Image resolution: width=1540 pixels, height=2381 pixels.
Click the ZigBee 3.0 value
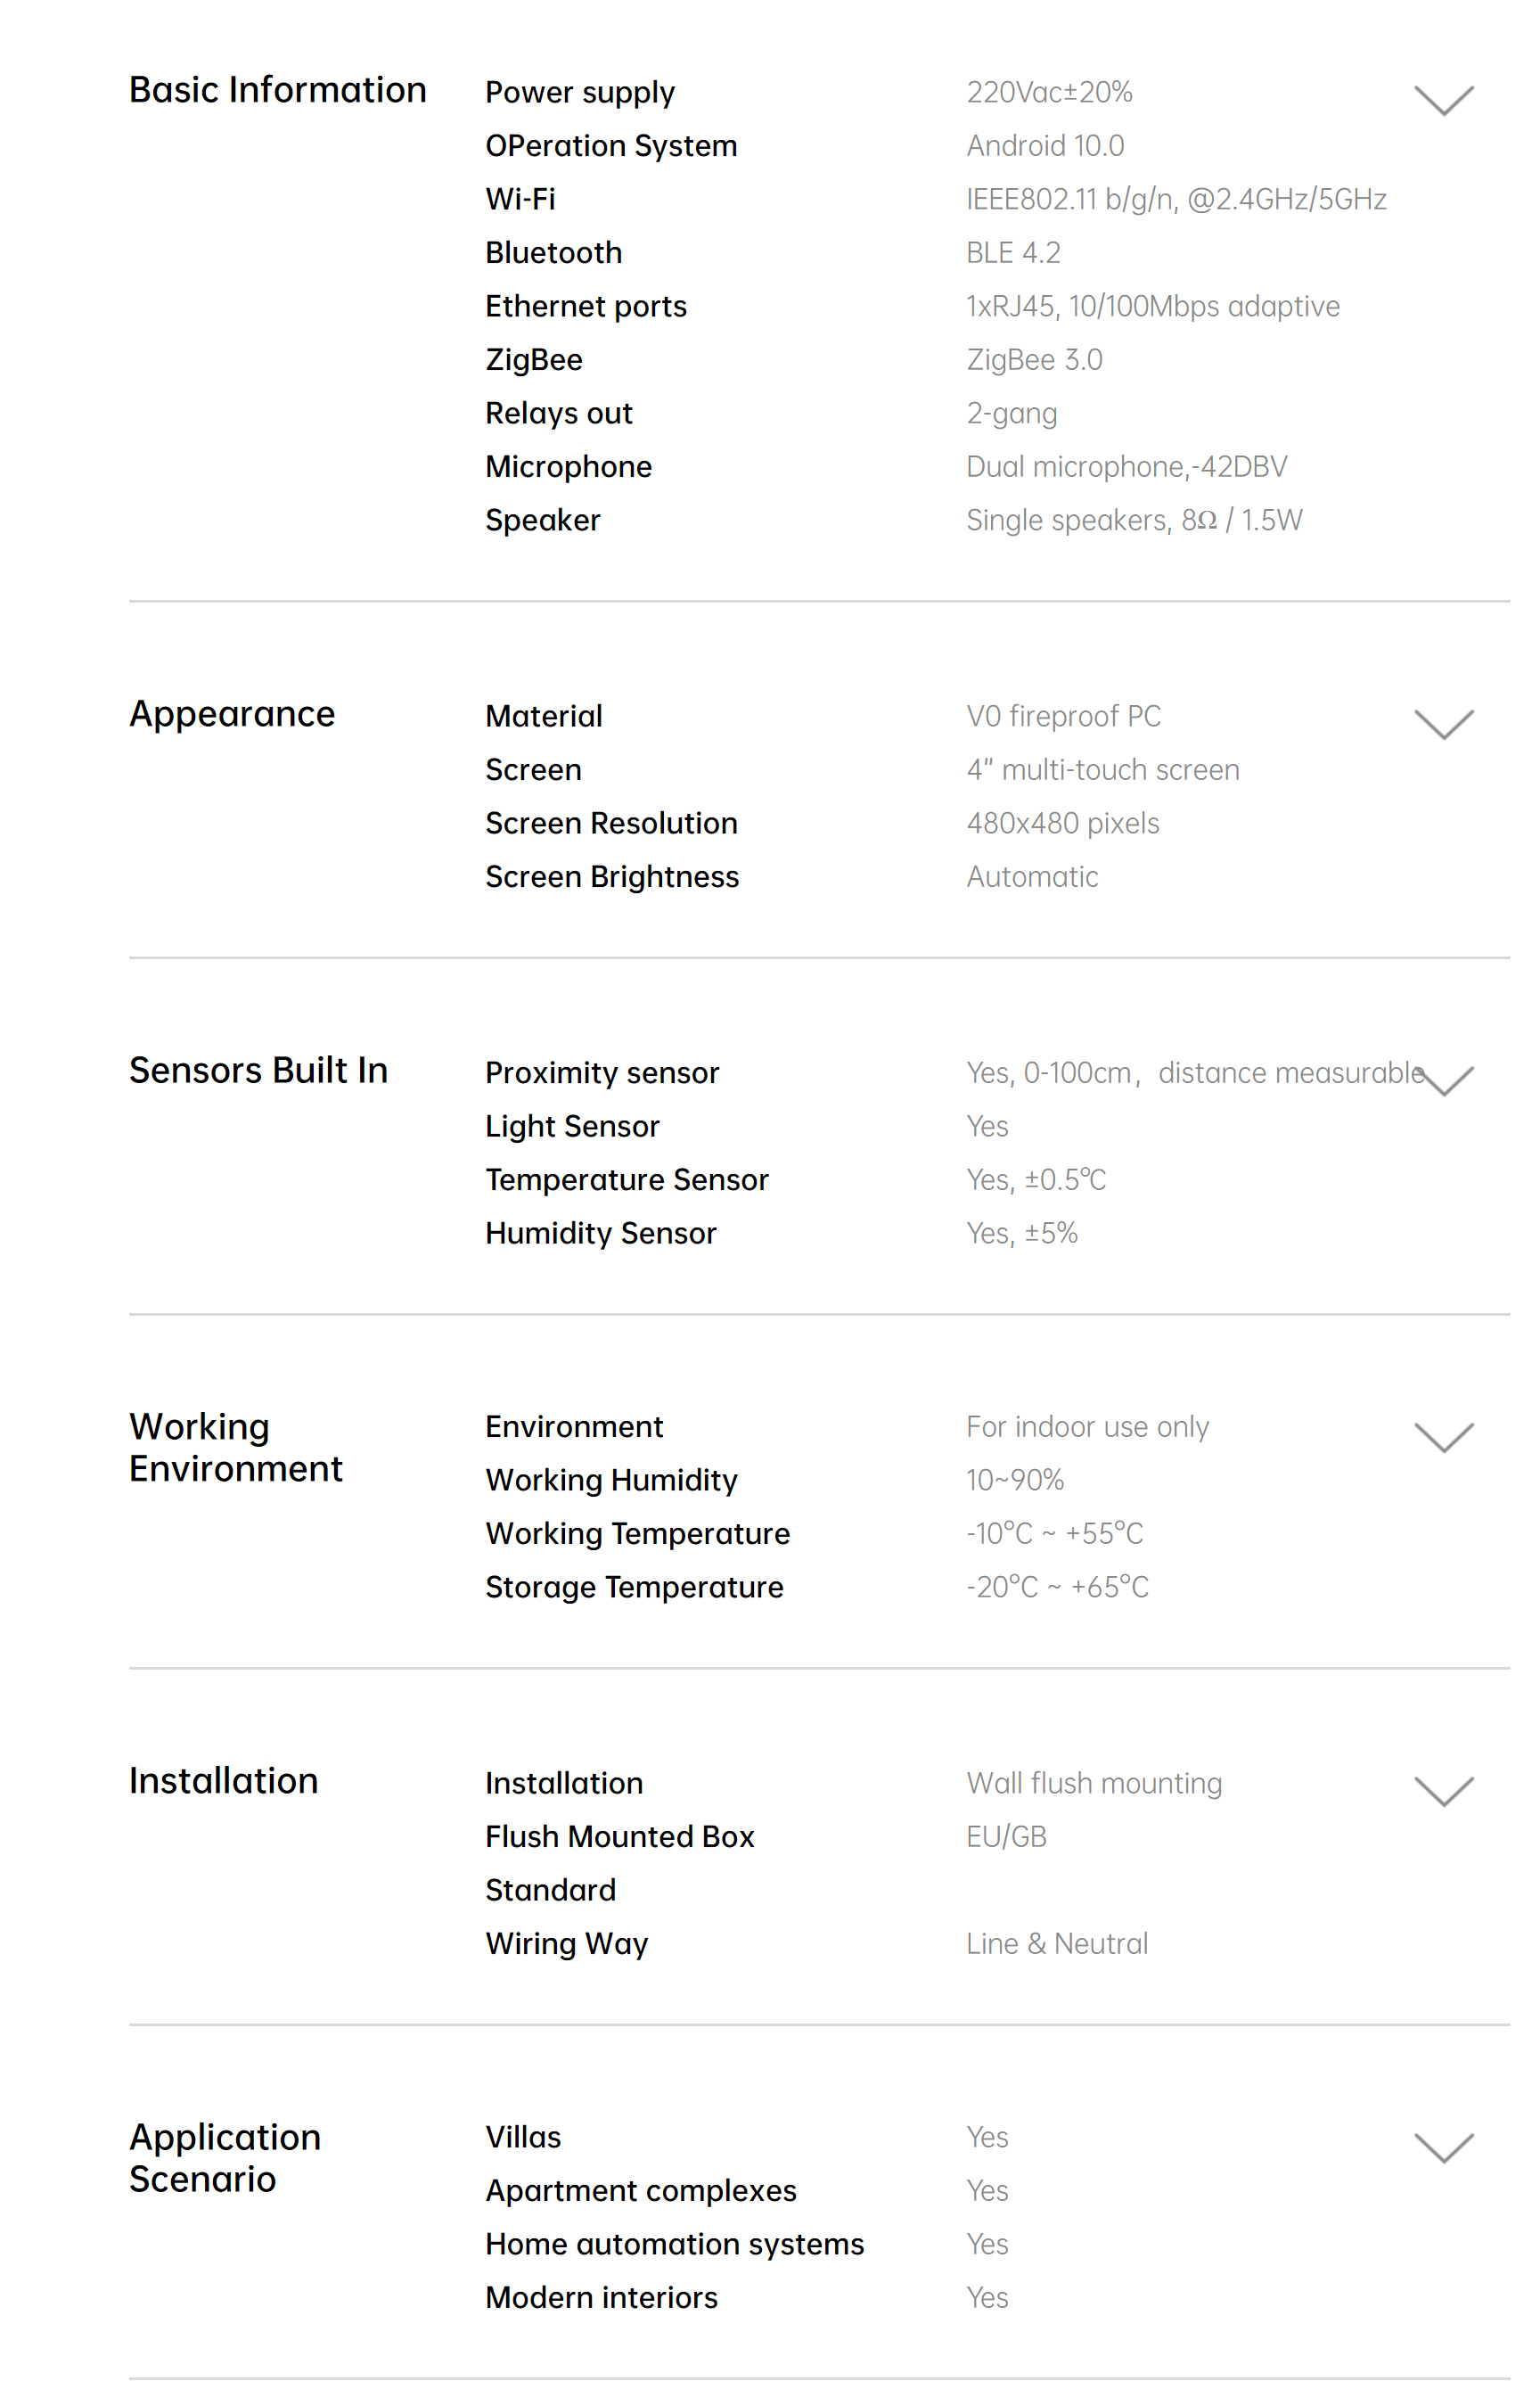(1034, 360)
